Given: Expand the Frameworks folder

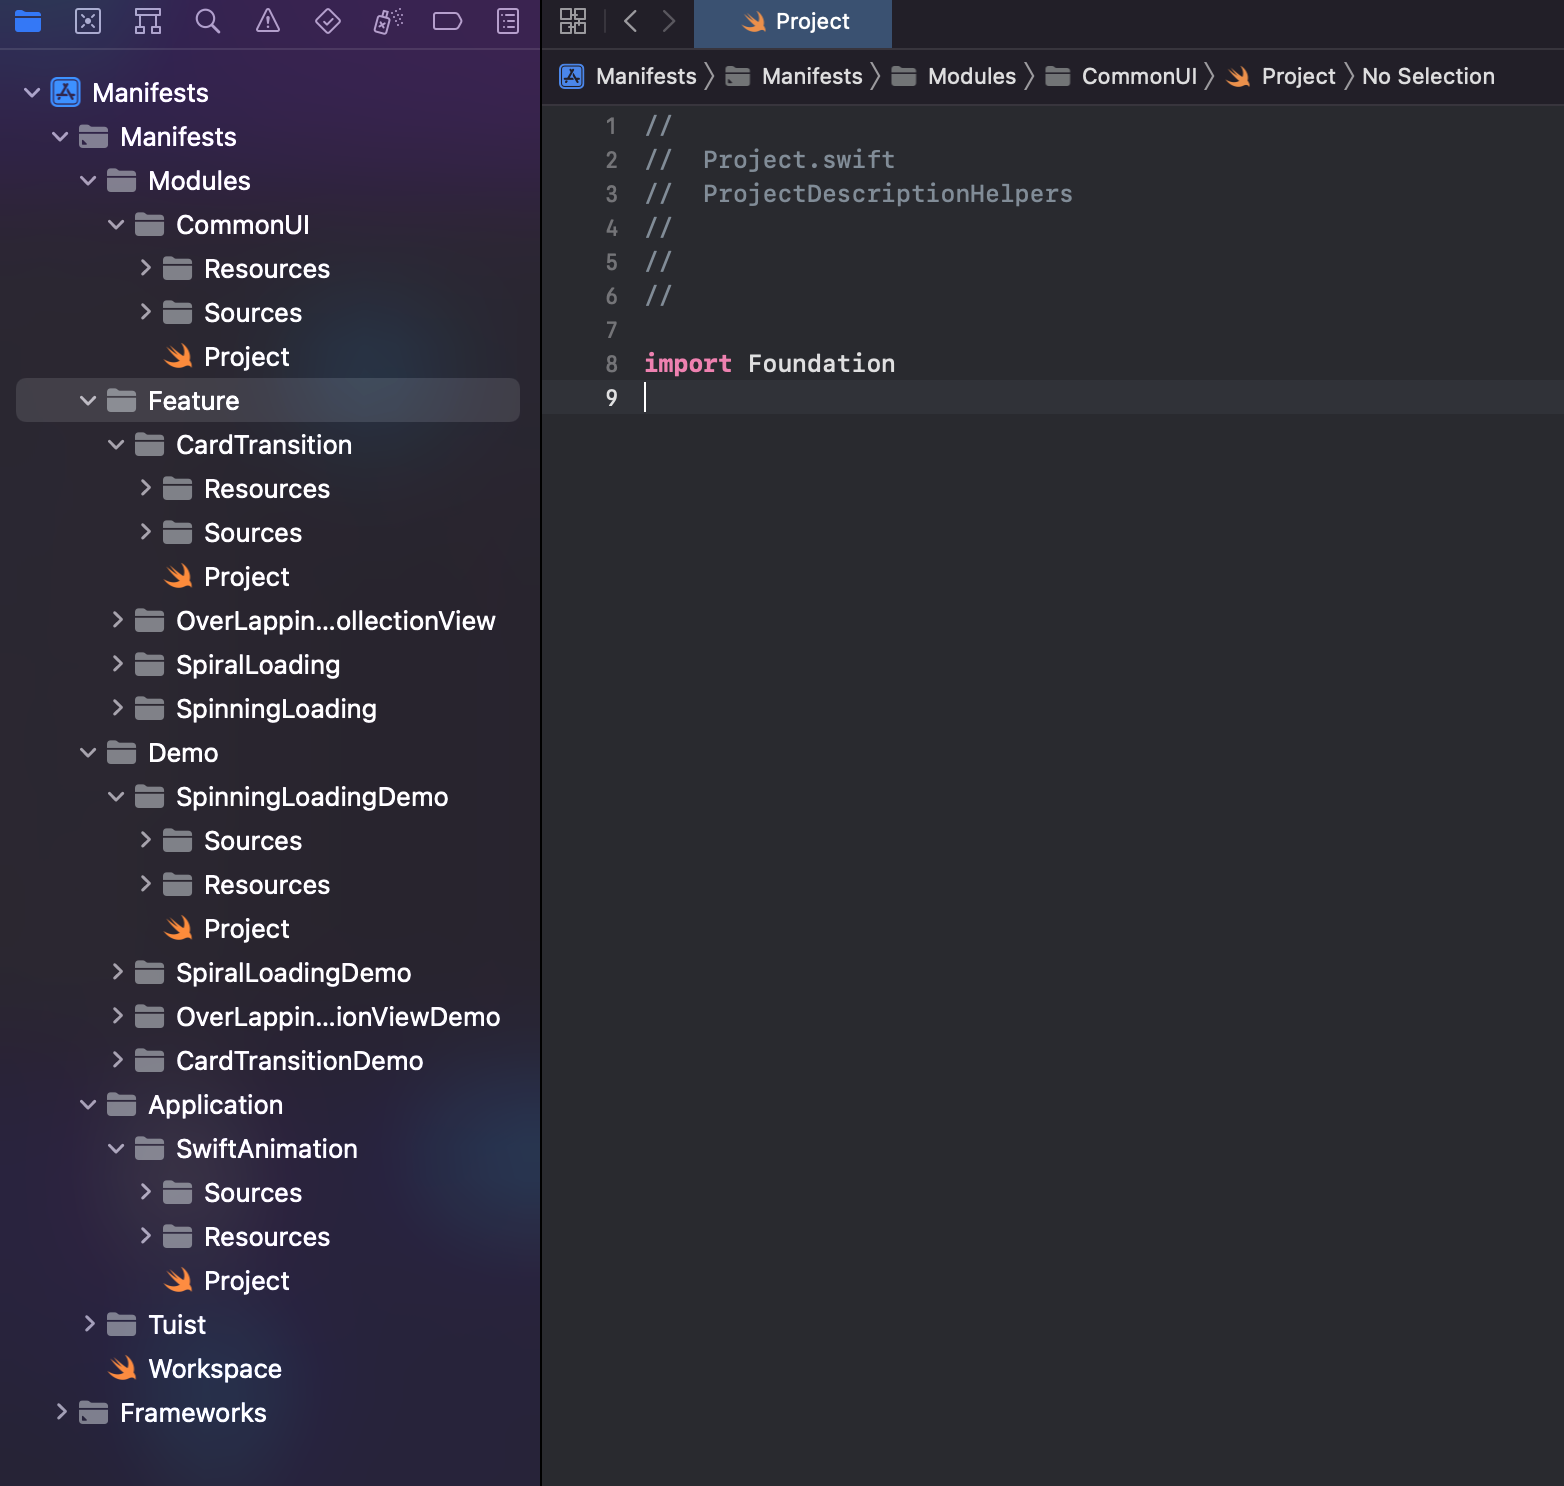Looking at the screenshot, I should point(61,1412).
